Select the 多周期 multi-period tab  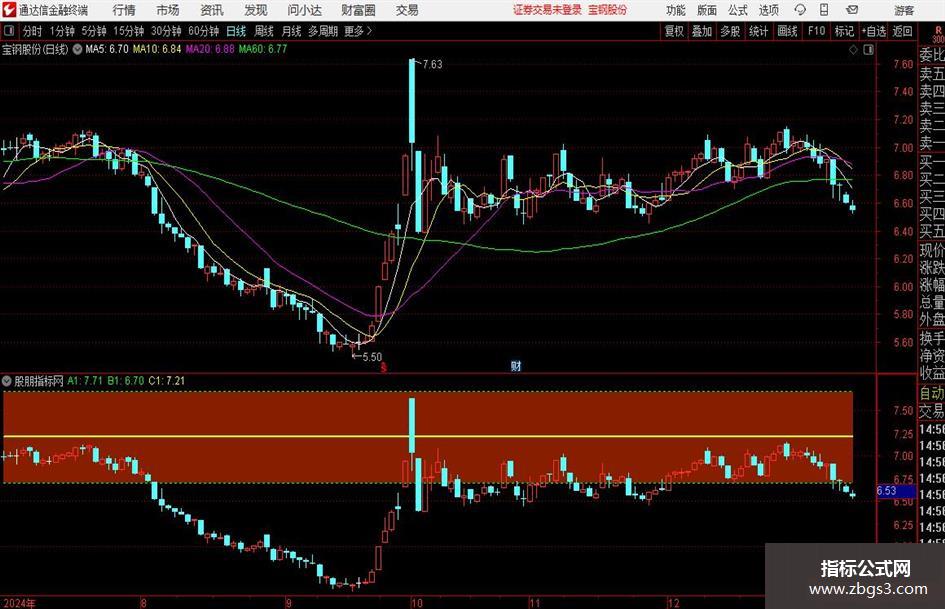[x=323, y=31]
